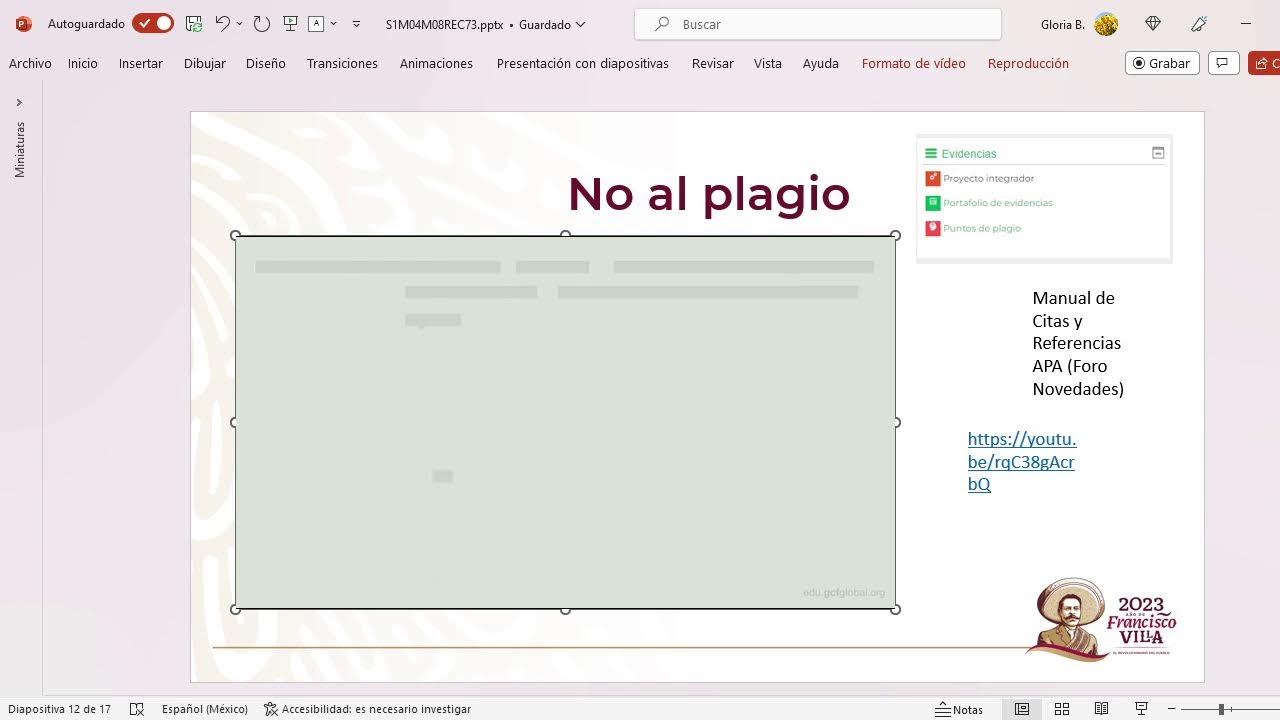Screen dimensions: 1280x720
Task: Open the Archivo menu
Action: coord(30,63)
